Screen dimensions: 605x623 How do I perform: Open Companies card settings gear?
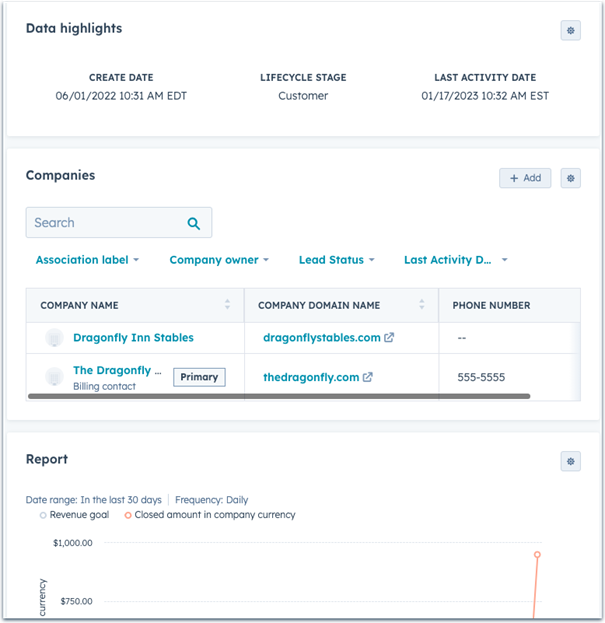570,178
